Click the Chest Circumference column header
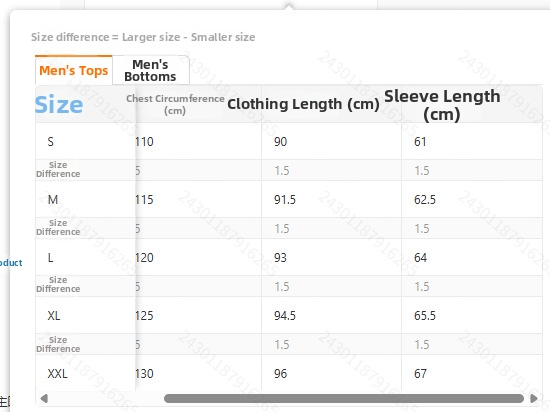This screenshot has width=550, height=412. (x=175, y=104)
